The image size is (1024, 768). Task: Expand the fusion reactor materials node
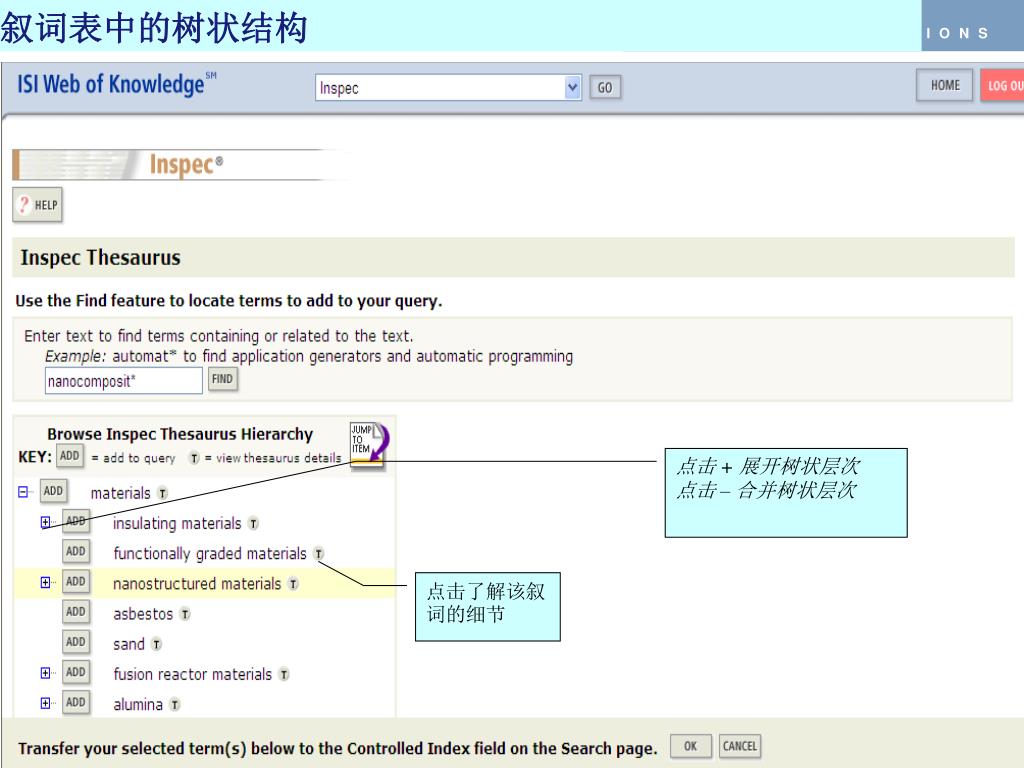pyautogui.click(x=45, y=673)
